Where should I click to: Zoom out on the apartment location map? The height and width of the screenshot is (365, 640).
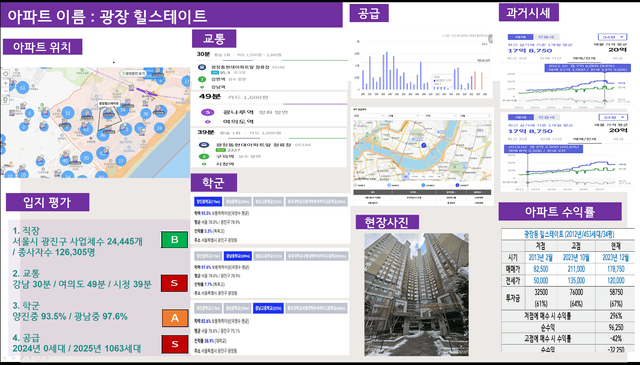point(5,91)
